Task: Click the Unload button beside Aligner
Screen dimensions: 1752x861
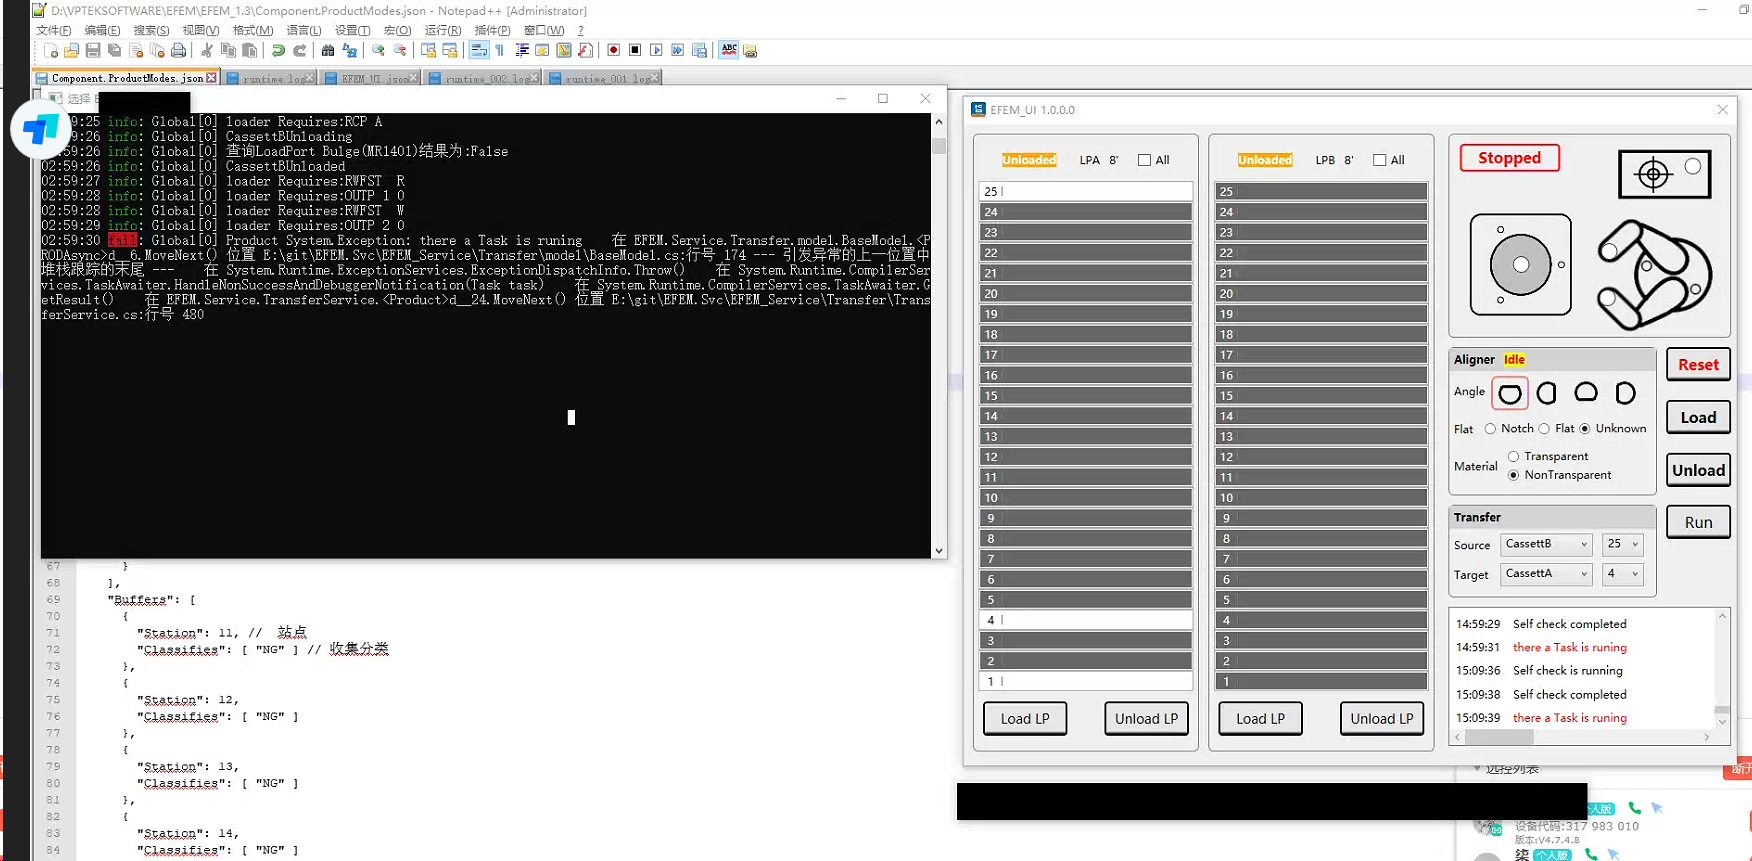Action: click(1698, 470)
